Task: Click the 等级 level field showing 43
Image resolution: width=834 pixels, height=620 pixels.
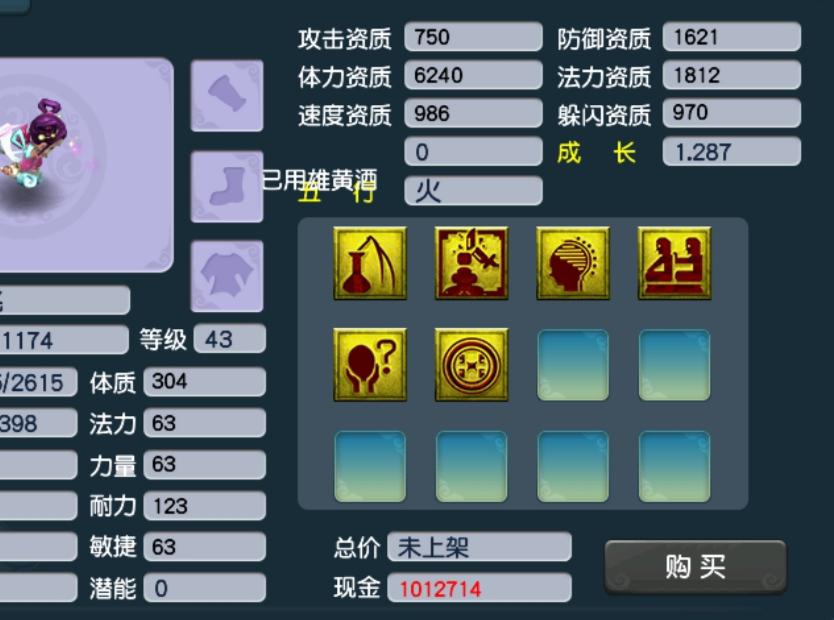Action: coord(230,339)
